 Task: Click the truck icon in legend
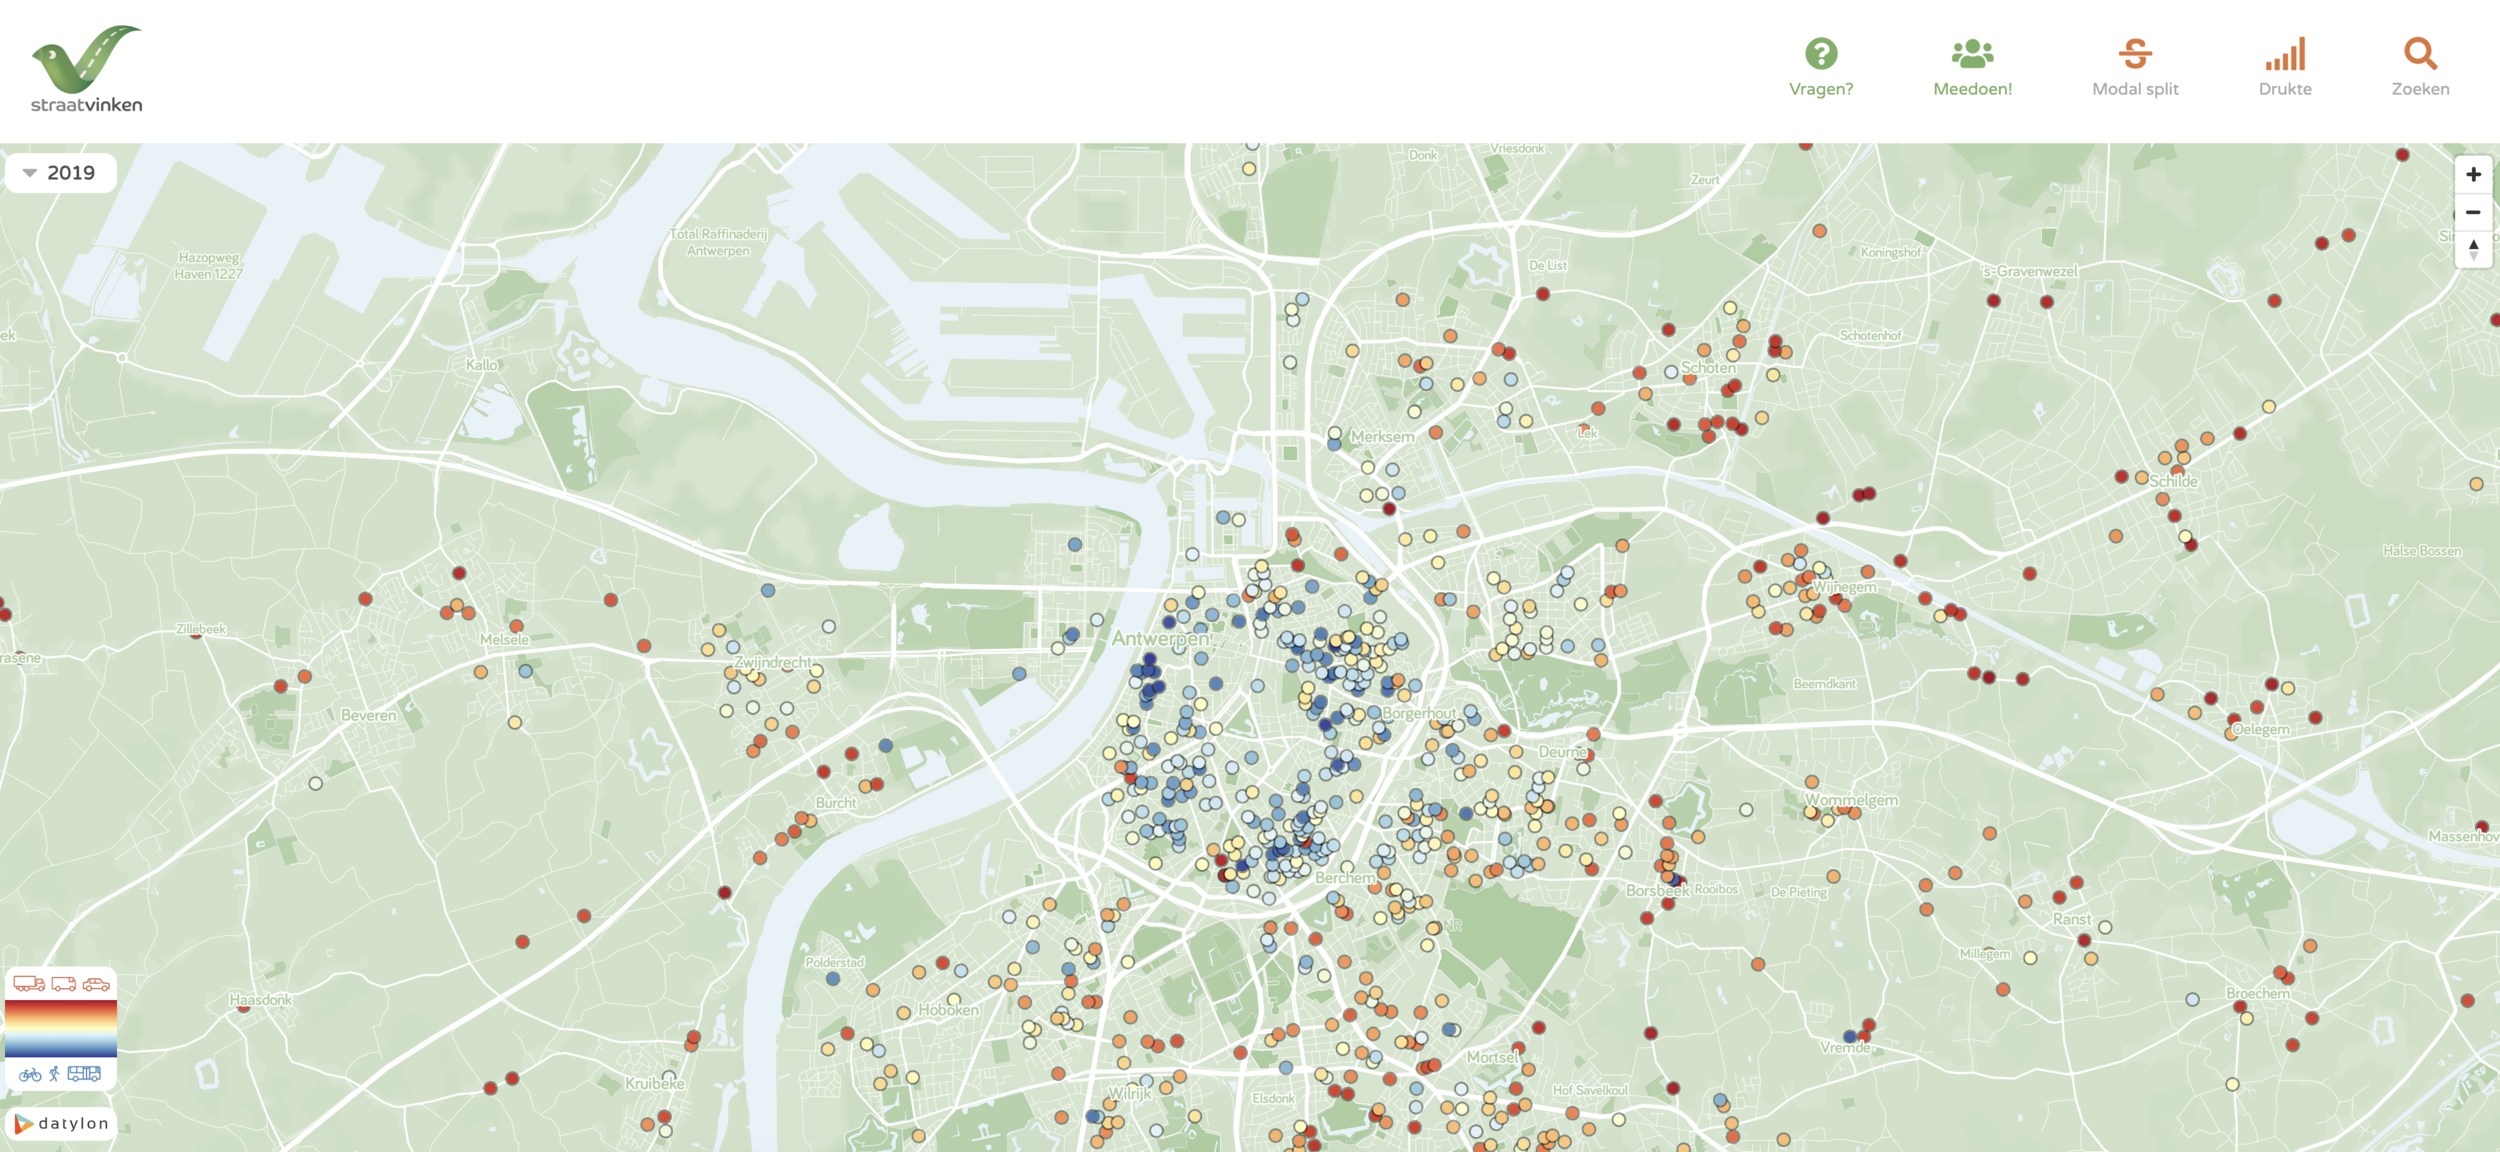29,984
